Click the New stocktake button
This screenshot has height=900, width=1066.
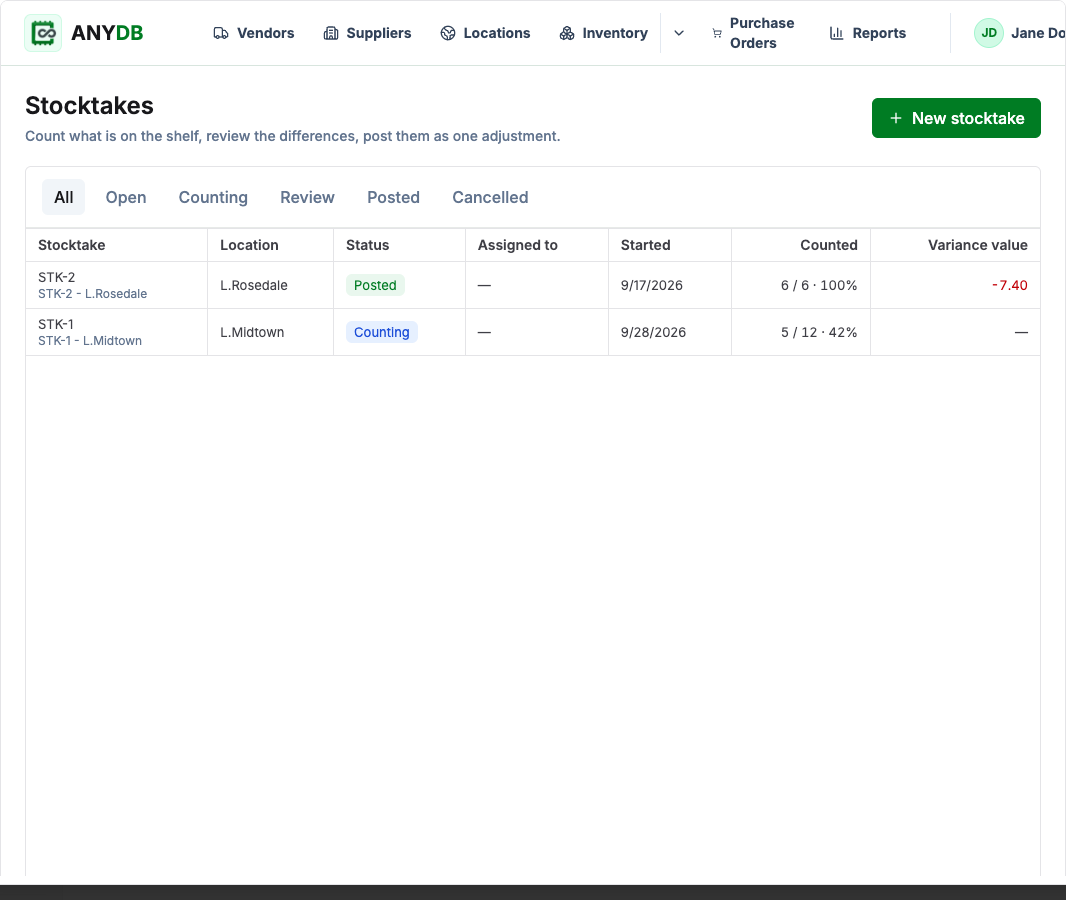[956, 118]
